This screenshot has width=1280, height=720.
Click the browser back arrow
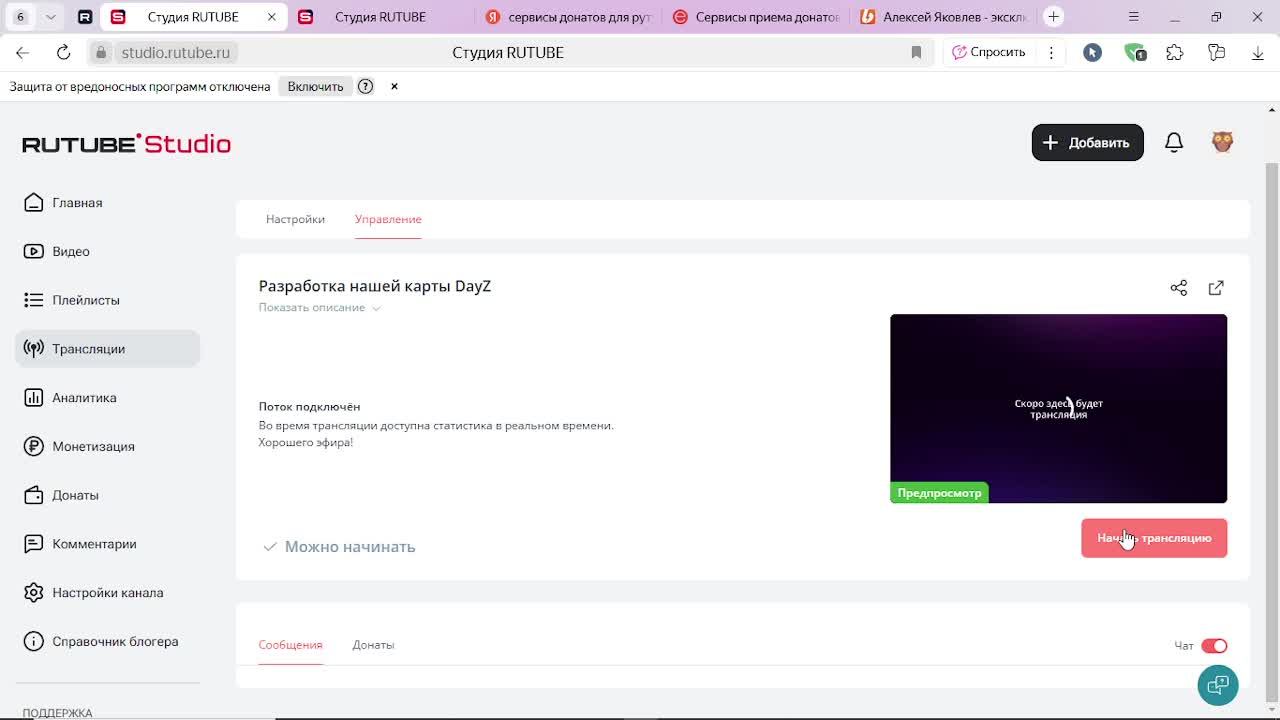coord(22,52)
